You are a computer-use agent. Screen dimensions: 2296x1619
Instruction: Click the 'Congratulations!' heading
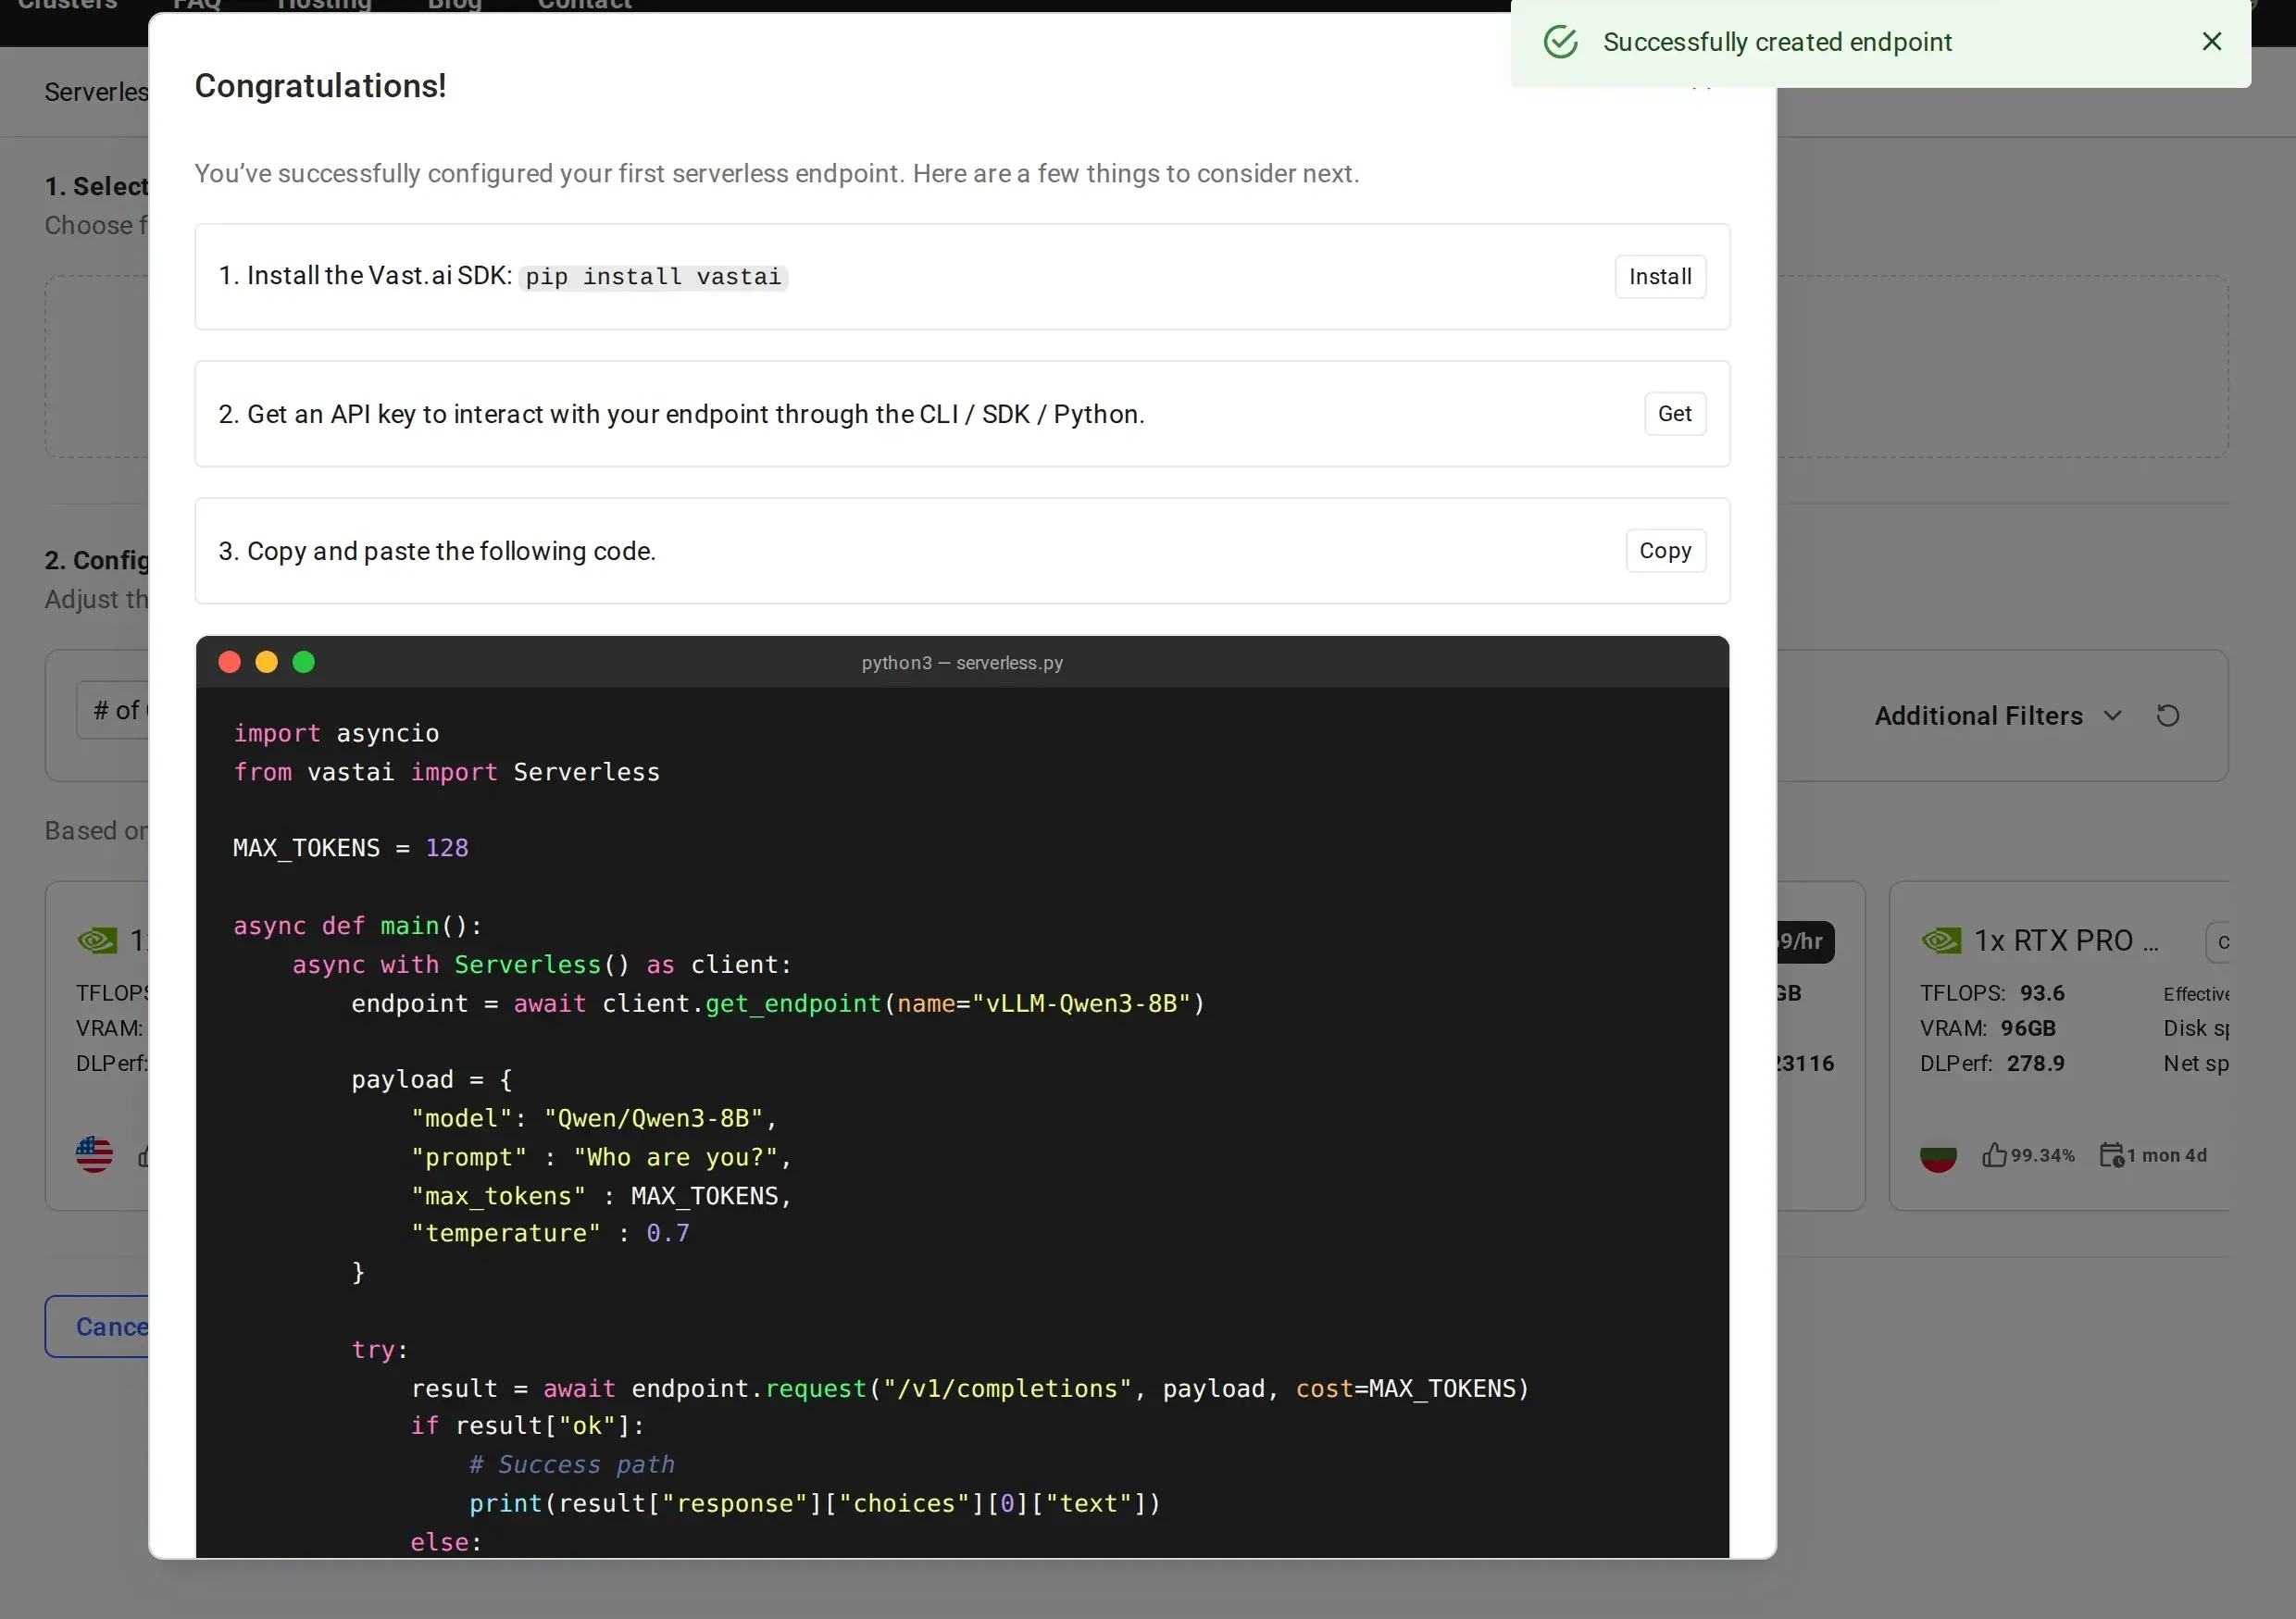(320, 86)
